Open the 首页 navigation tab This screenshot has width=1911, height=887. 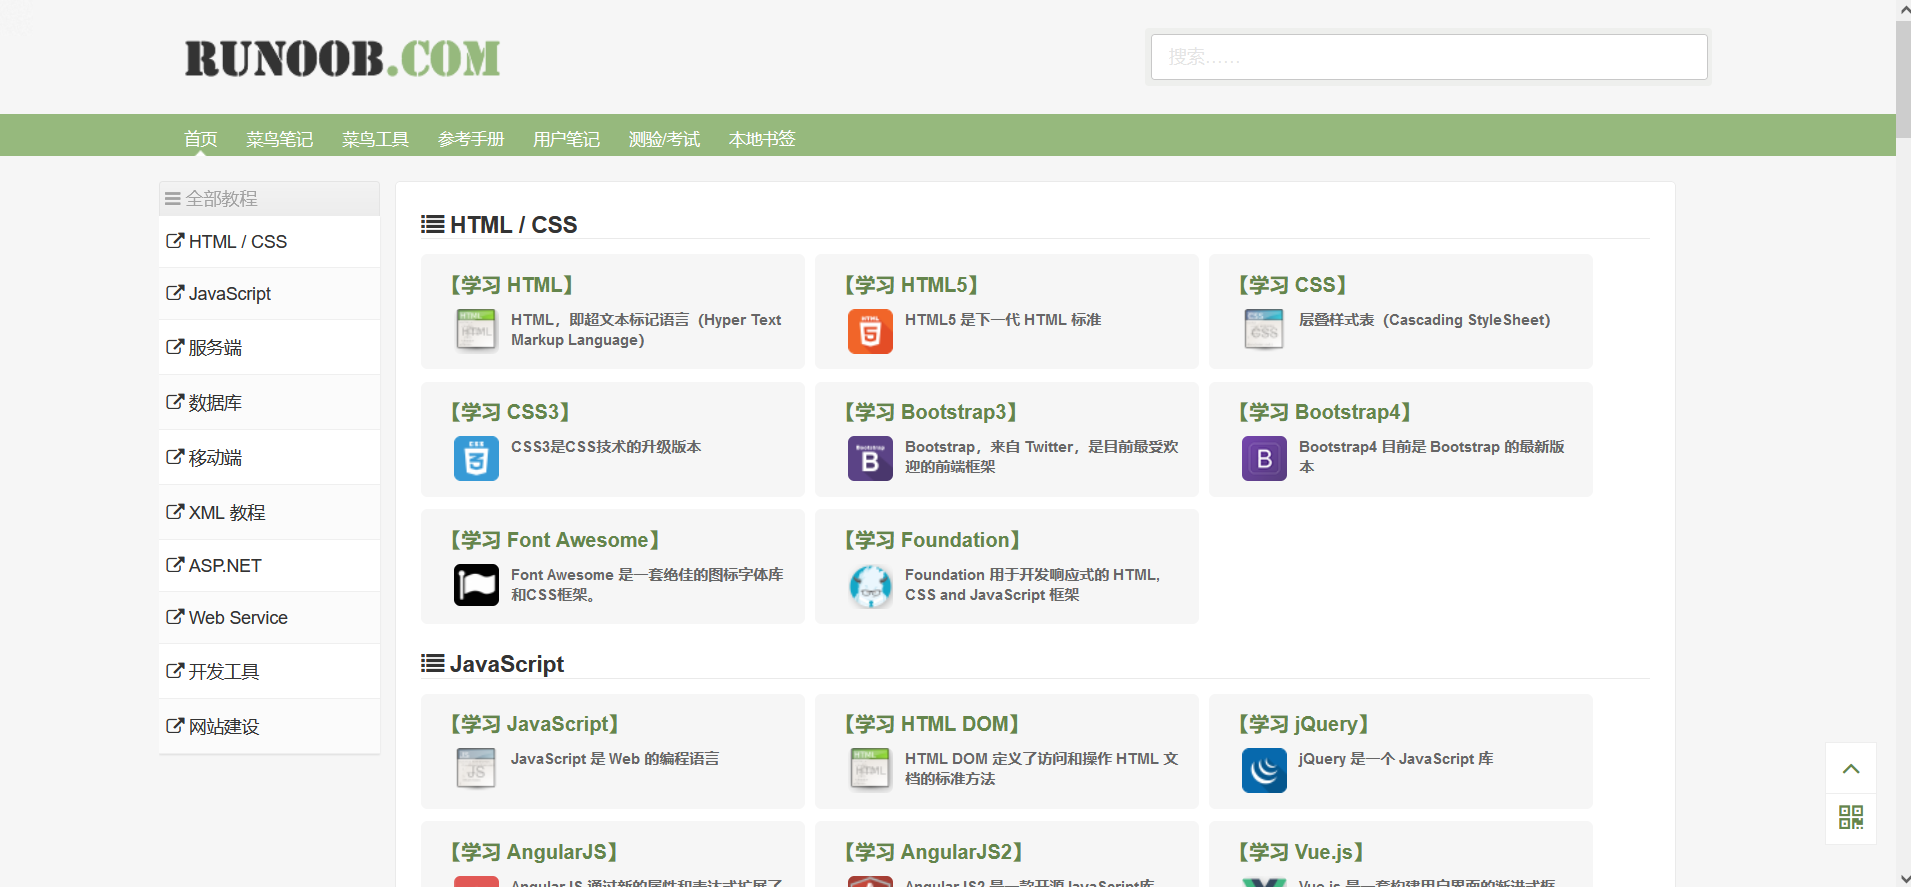[201, 139]
